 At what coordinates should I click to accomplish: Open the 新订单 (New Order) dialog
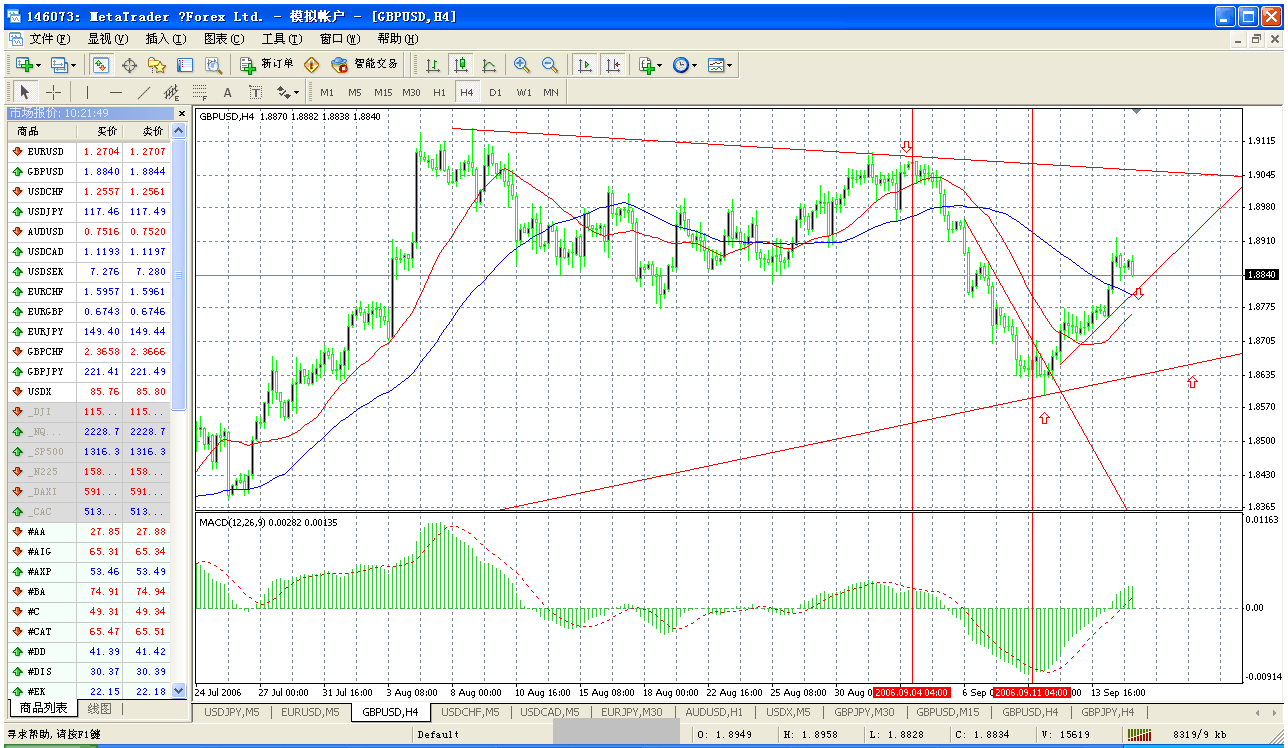click(268, 64)
